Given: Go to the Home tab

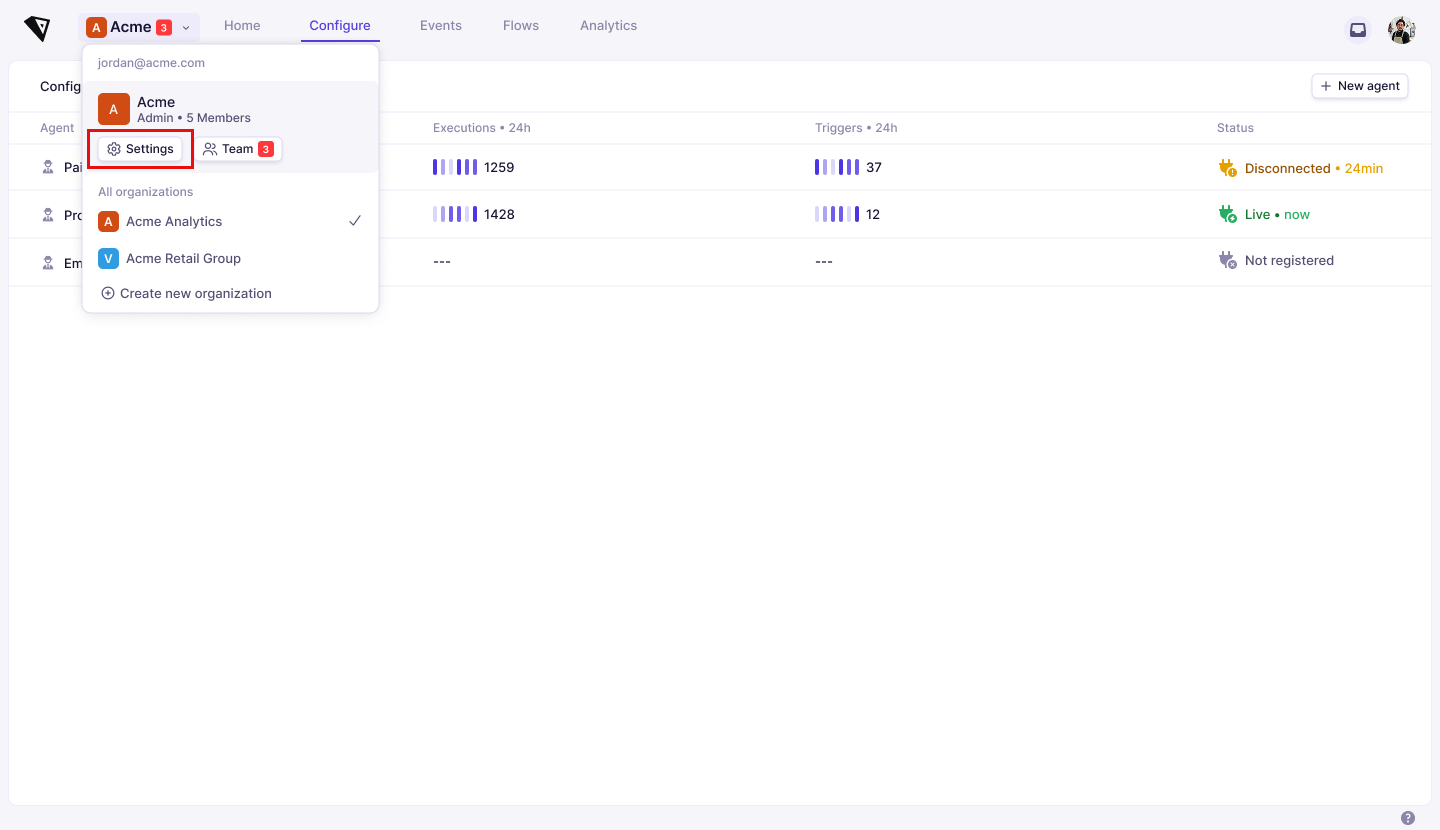Looking at the screenshot, I should click(x=242, y=26).
